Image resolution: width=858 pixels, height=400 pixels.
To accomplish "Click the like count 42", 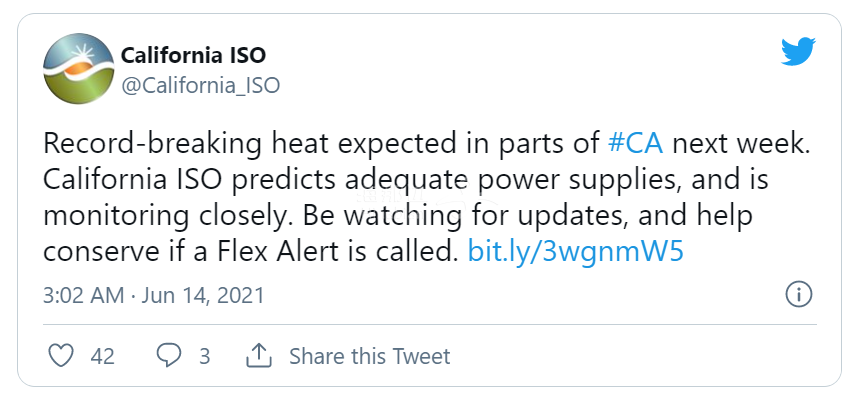I will (103, 356).
